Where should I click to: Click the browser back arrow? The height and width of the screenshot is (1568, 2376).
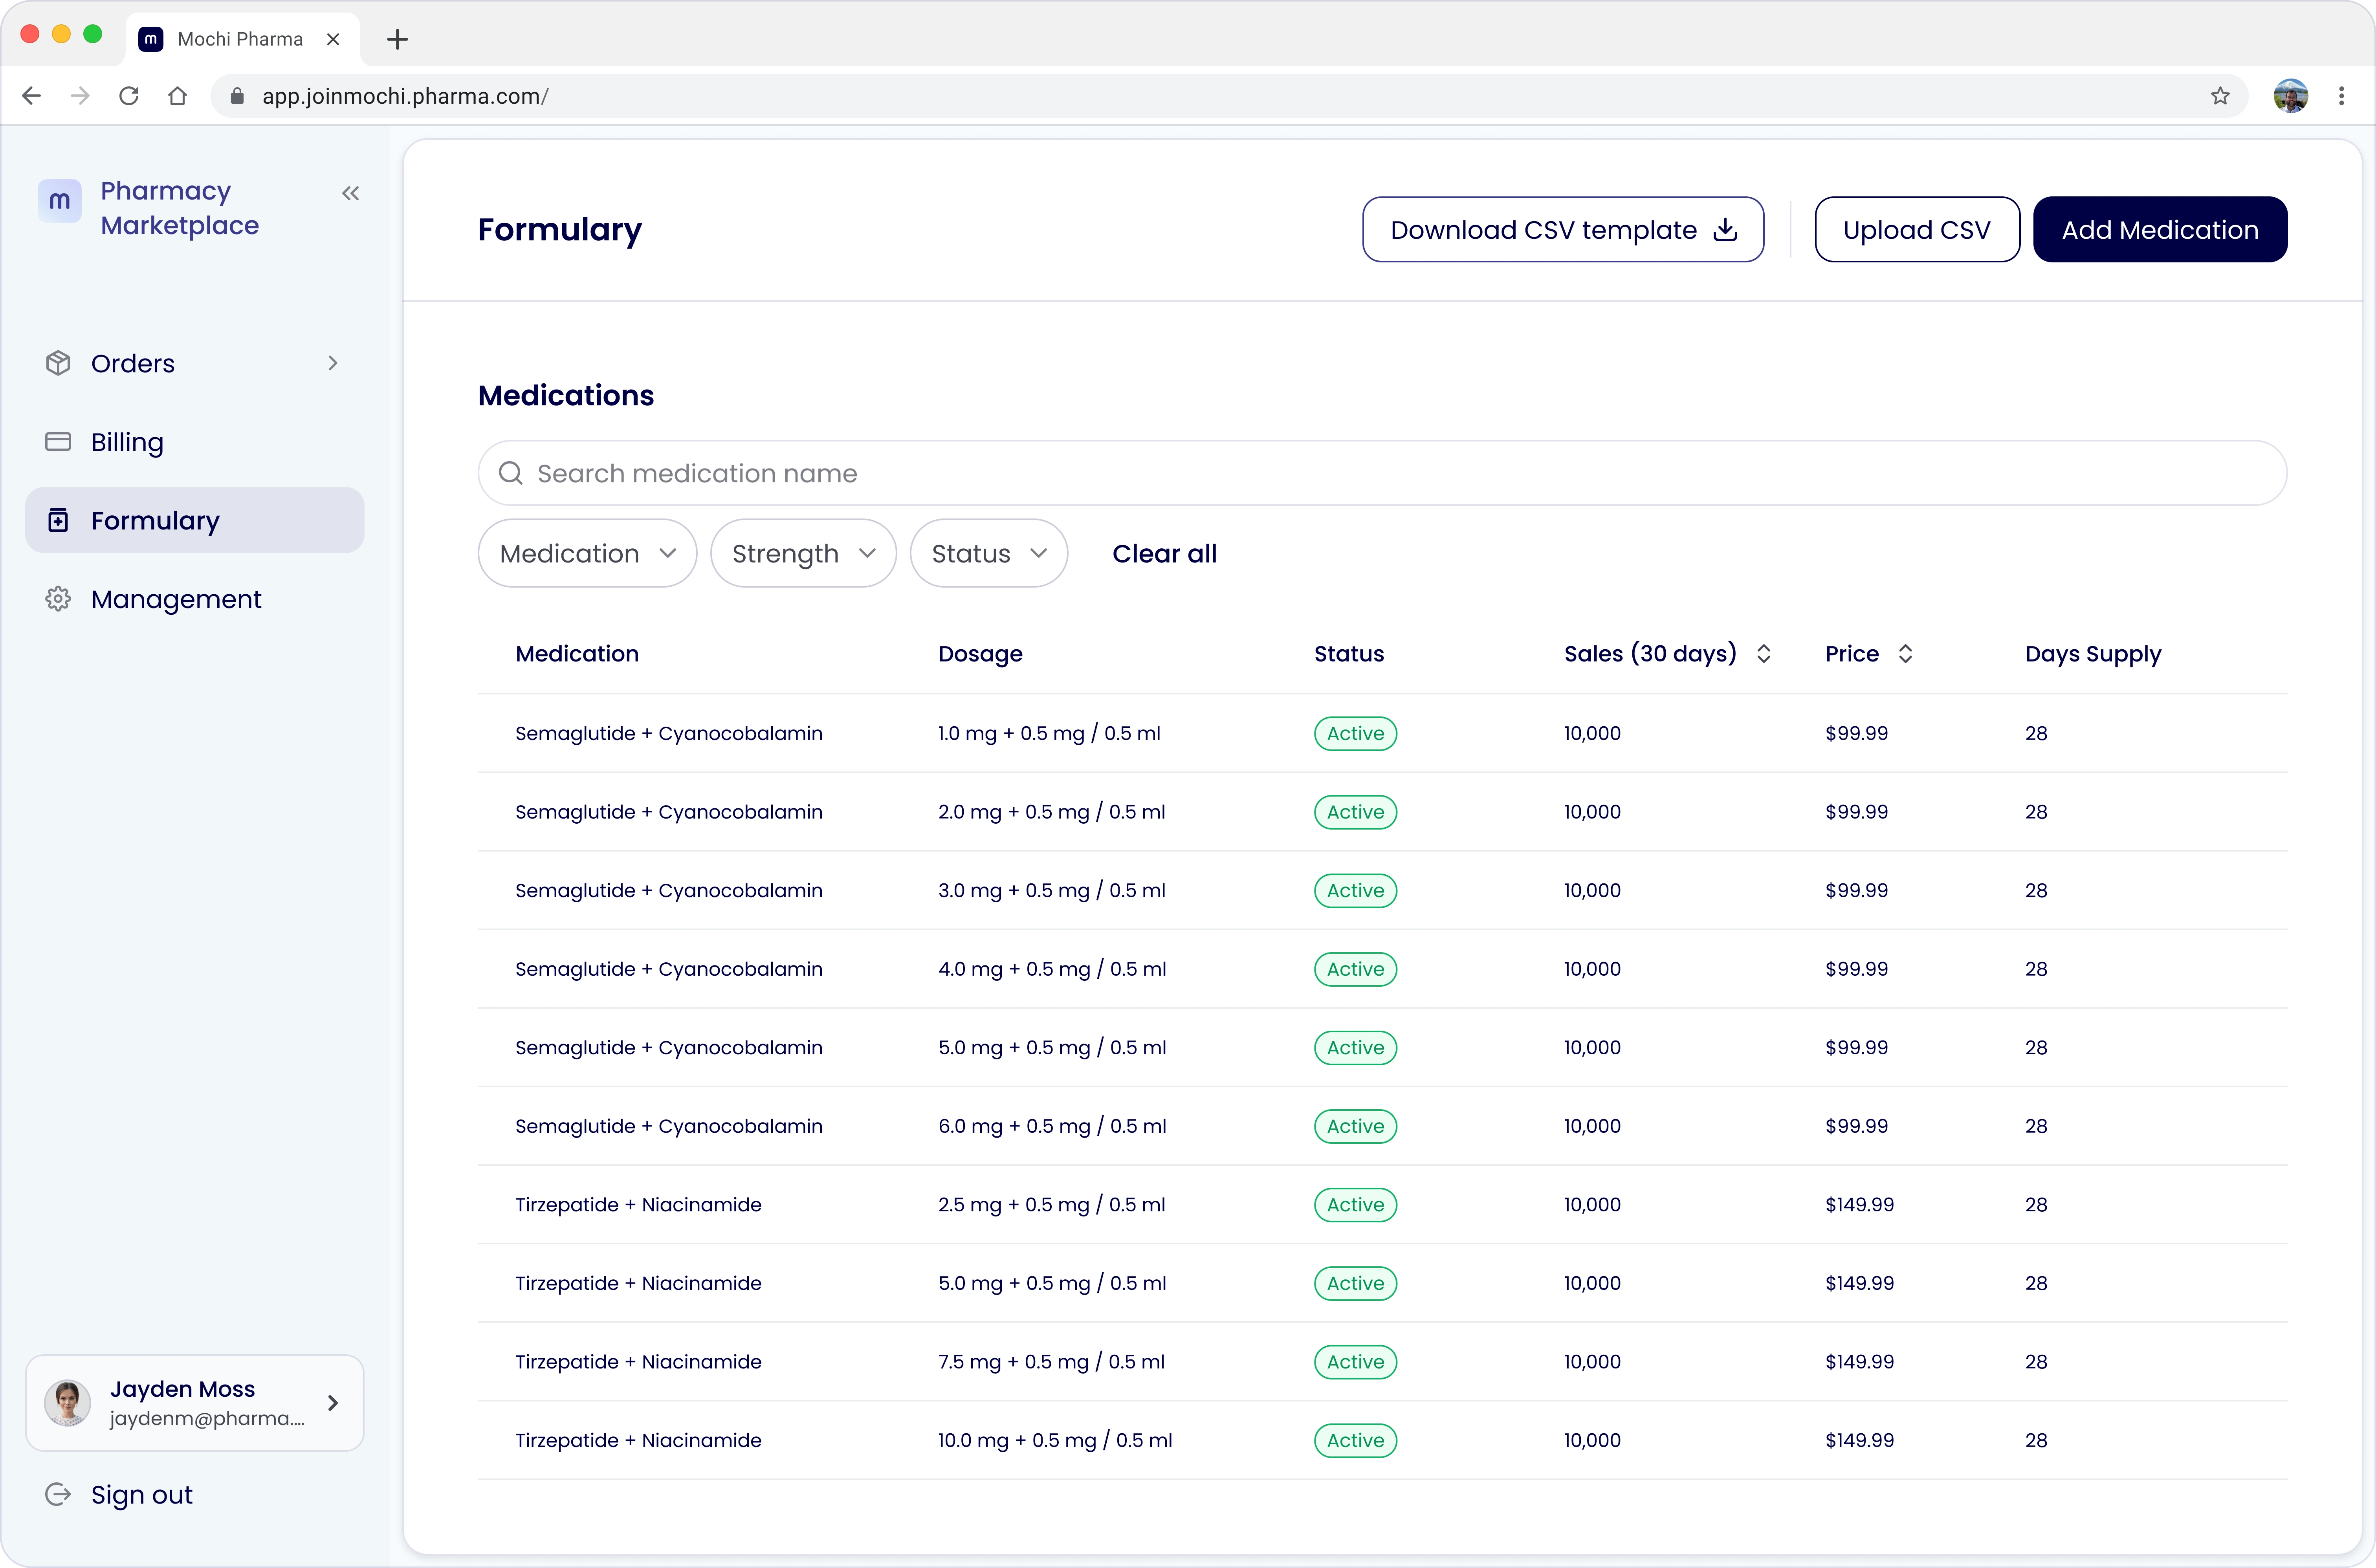(x=32, y=96)
